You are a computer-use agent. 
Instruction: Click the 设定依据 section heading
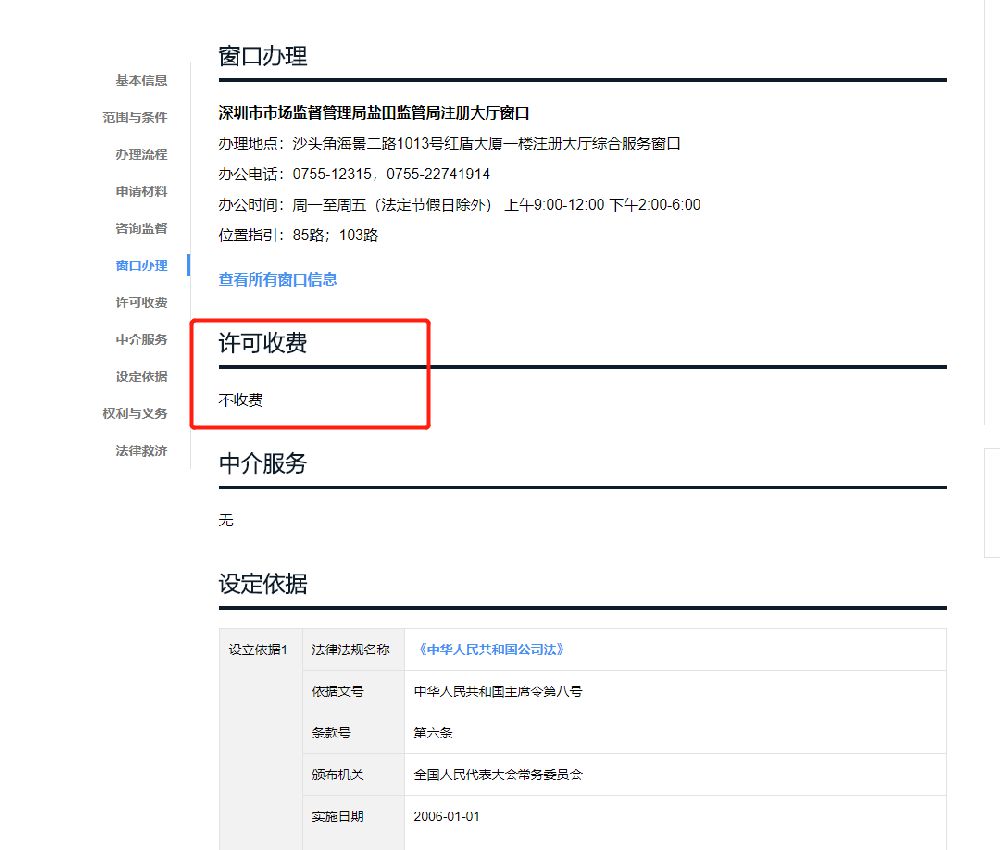pyautogui.click(x=263, y=585)
